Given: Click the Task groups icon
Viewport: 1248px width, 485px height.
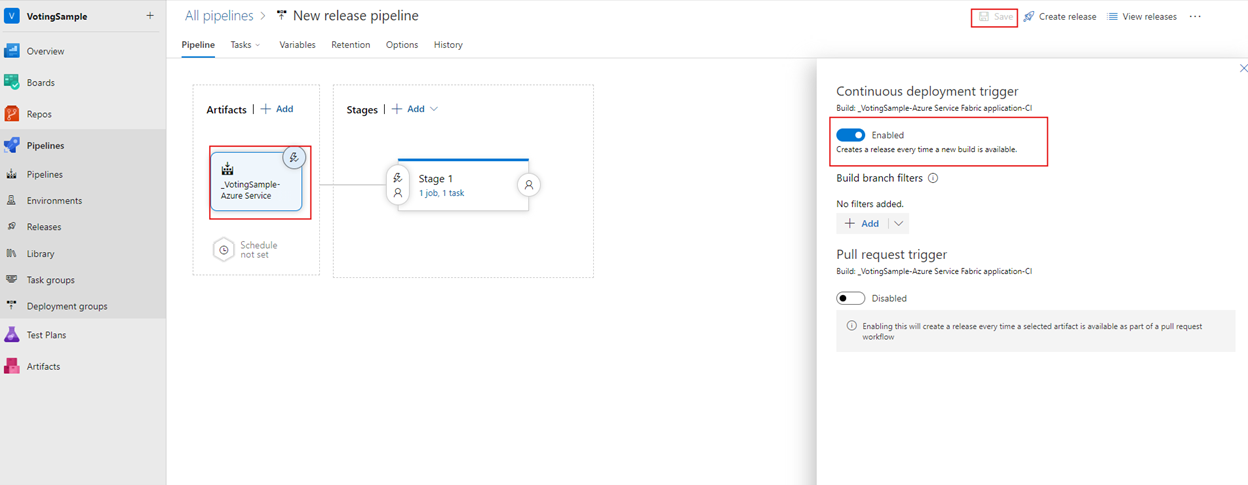Looking at the screenshot, I should click(12, 280).
